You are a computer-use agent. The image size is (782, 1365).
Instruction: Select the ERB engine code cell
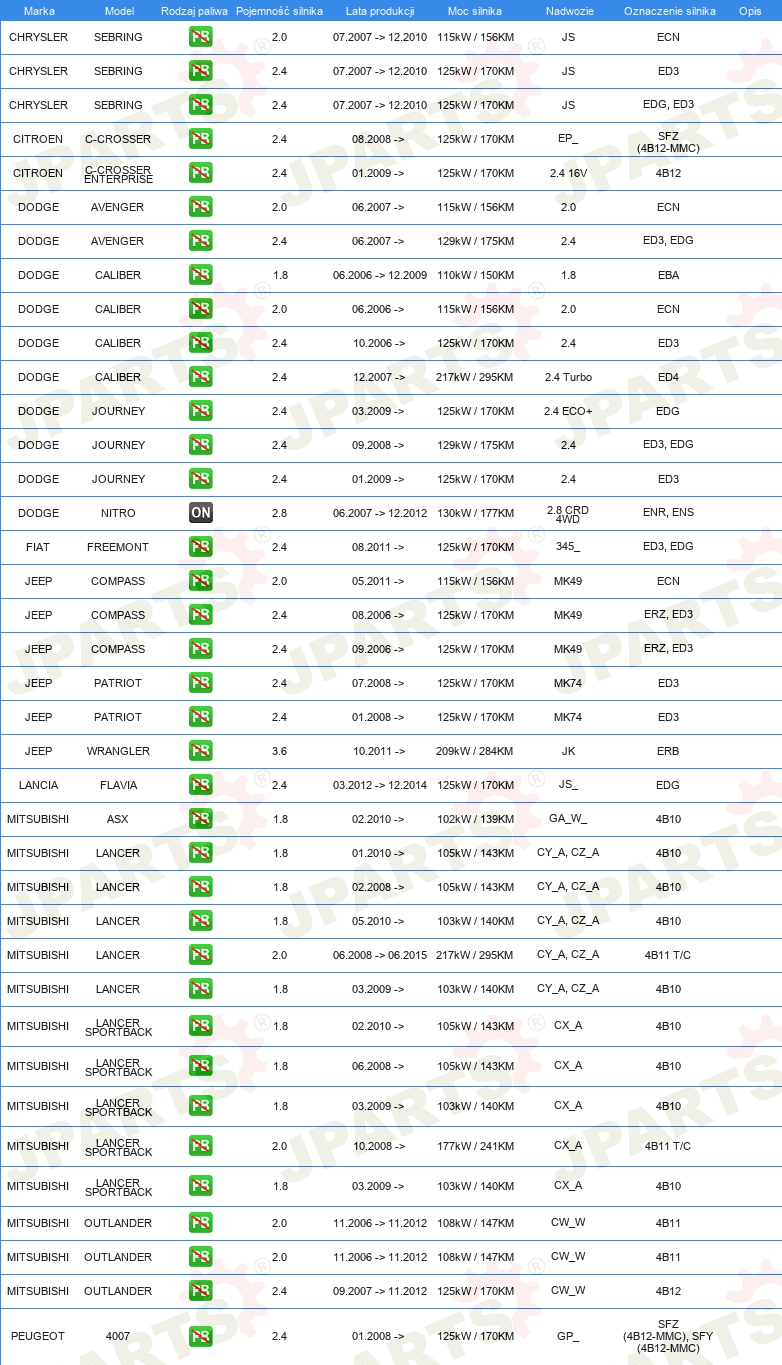point(668,751)
